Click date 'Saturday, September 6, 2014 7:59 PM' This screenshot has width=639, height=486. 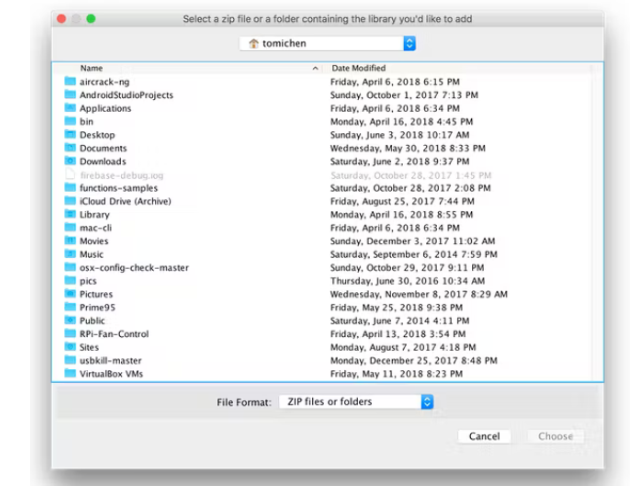[414, 254]
